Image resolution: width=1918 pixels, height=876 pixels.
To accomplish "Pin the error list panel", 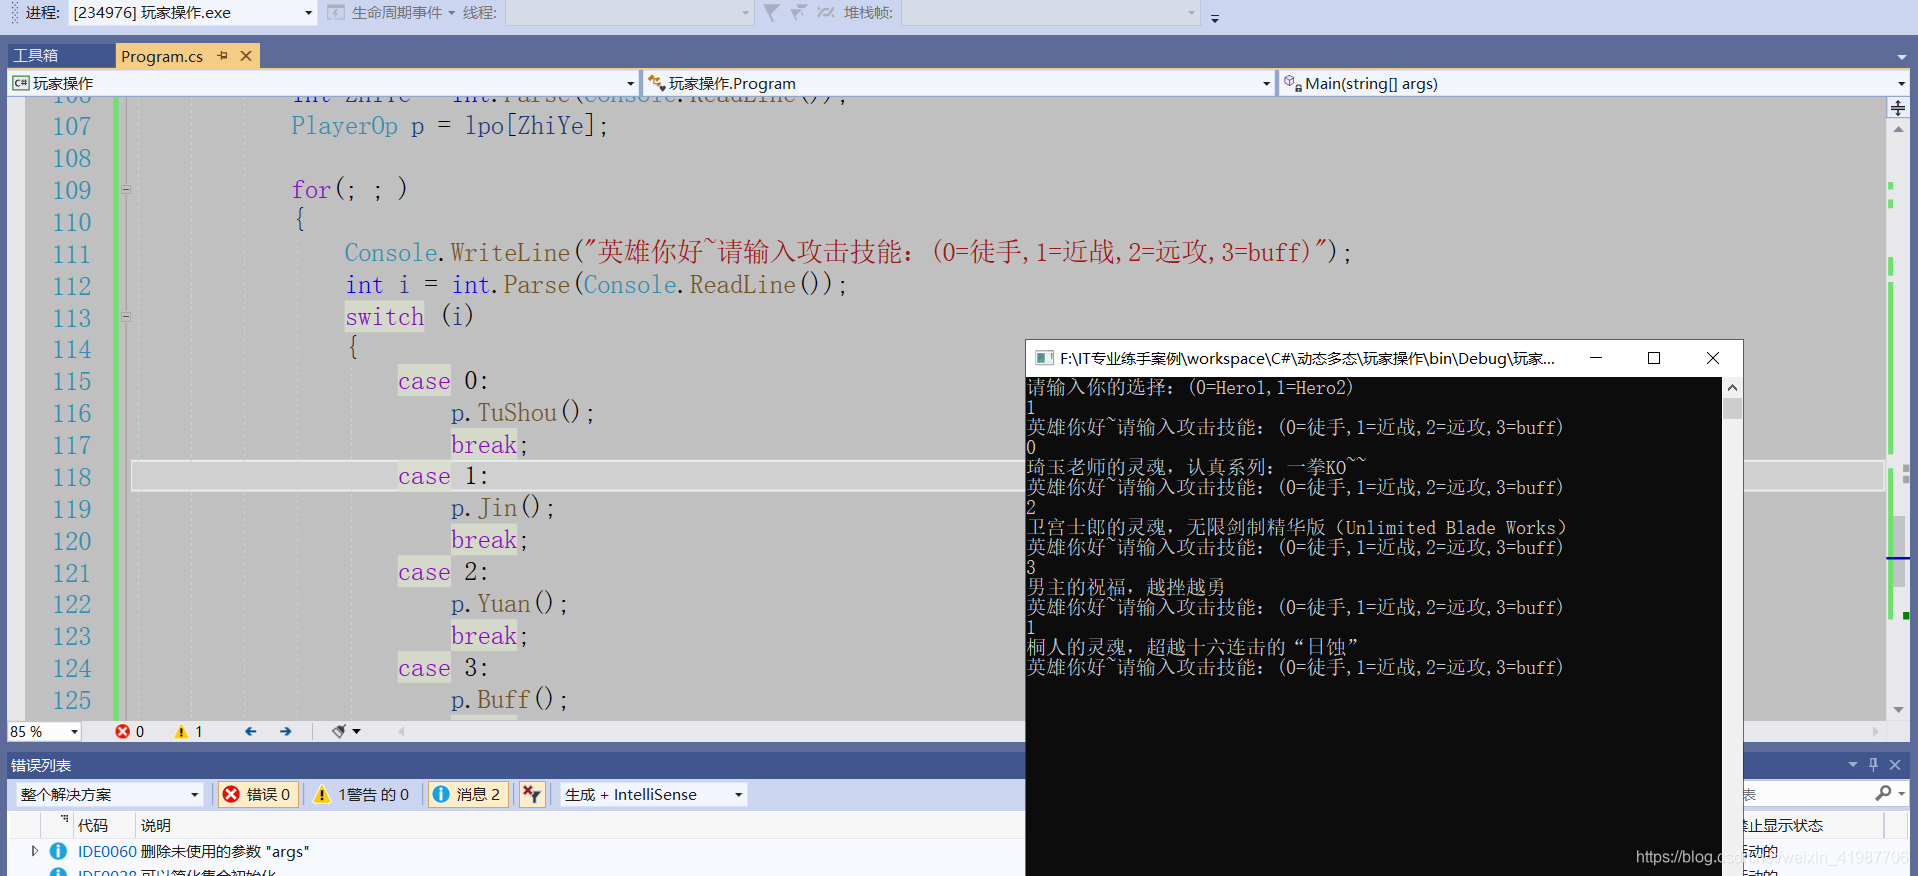I will tap(1873, 765).
